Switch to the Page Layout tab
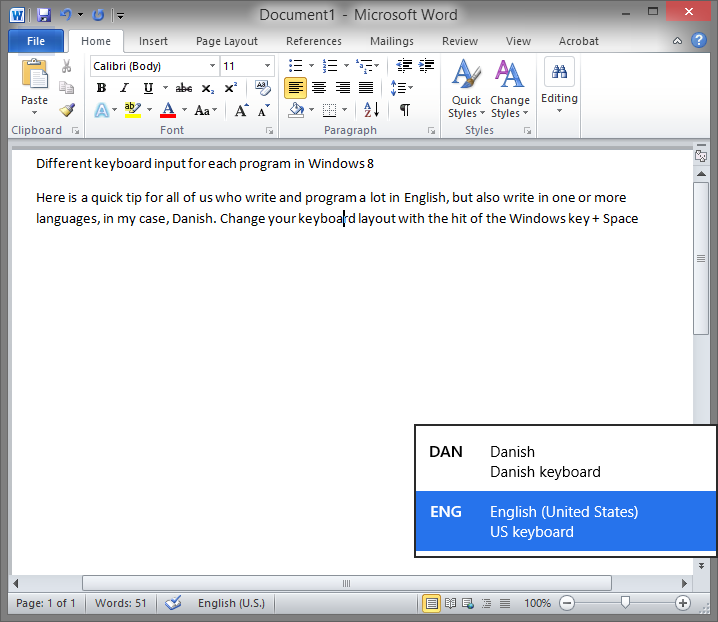Image resolution: width=718 pixels, height=622 pixels. point(227,41)
